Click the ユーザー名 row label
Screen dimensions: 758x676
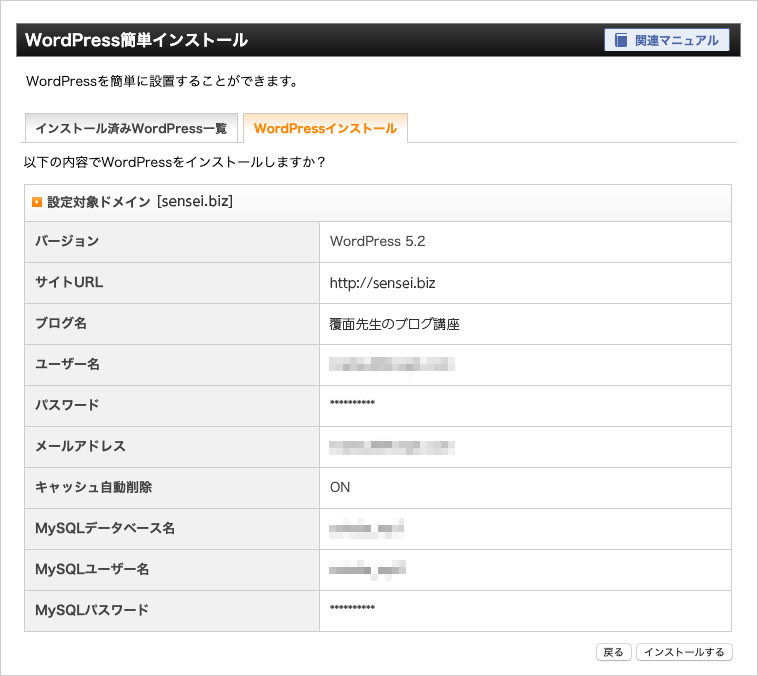coord(67,364)
